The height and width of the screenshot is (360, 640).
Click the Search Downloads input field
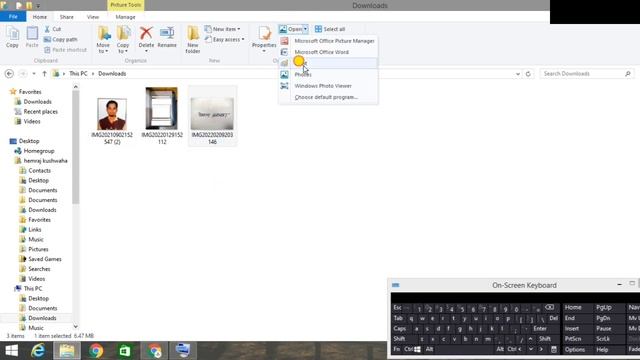582,74
